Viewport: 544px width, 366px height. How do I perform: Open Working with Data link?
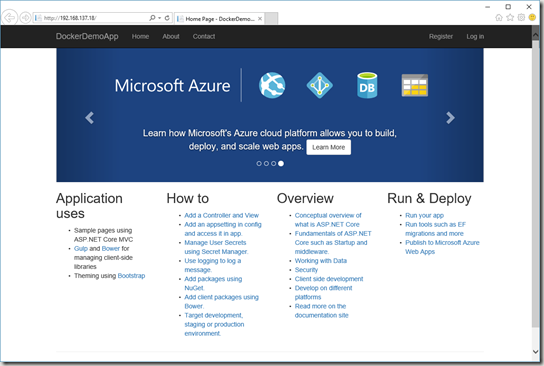(321, 261)
